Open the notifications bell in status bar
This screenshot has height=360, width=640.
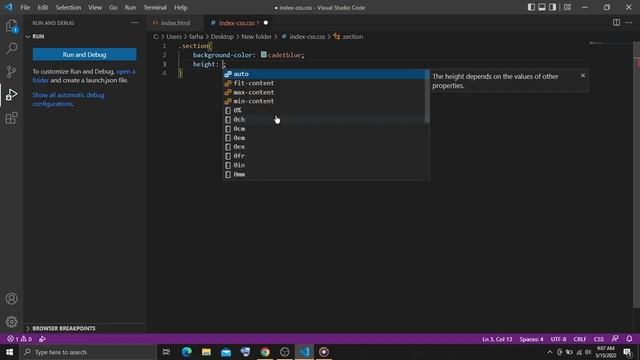(629, 339)
